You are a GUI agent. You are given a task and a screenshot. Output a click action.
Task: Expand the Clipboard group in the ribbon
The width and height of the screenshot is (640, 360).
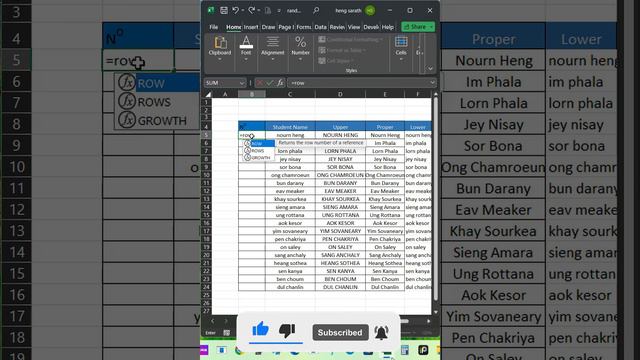[x=220, y=59]
